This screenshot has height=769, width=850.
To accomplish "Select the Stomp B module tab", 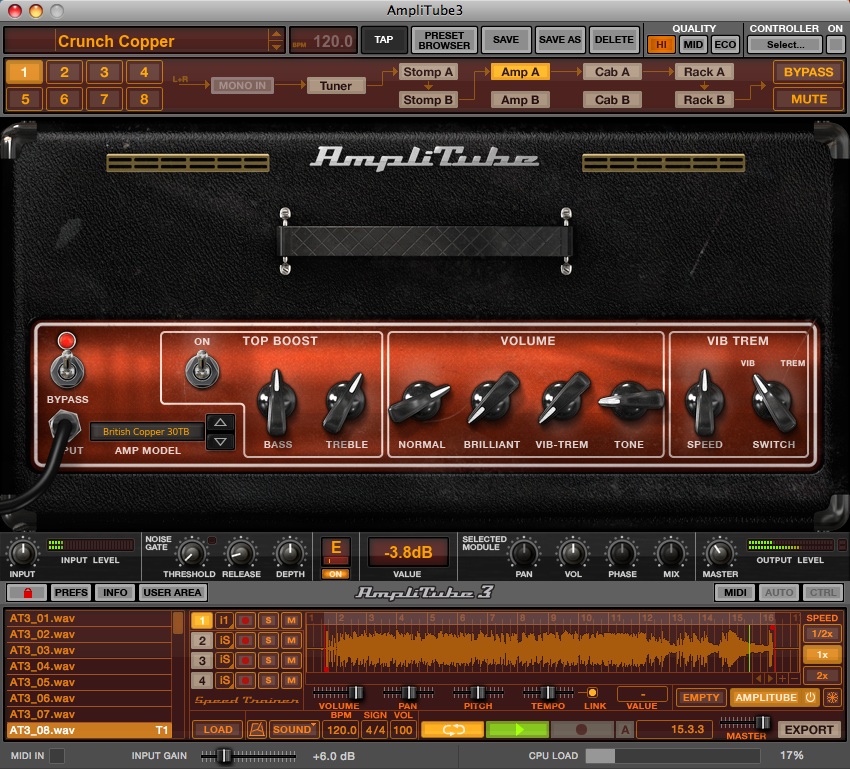I will (428, 100).
